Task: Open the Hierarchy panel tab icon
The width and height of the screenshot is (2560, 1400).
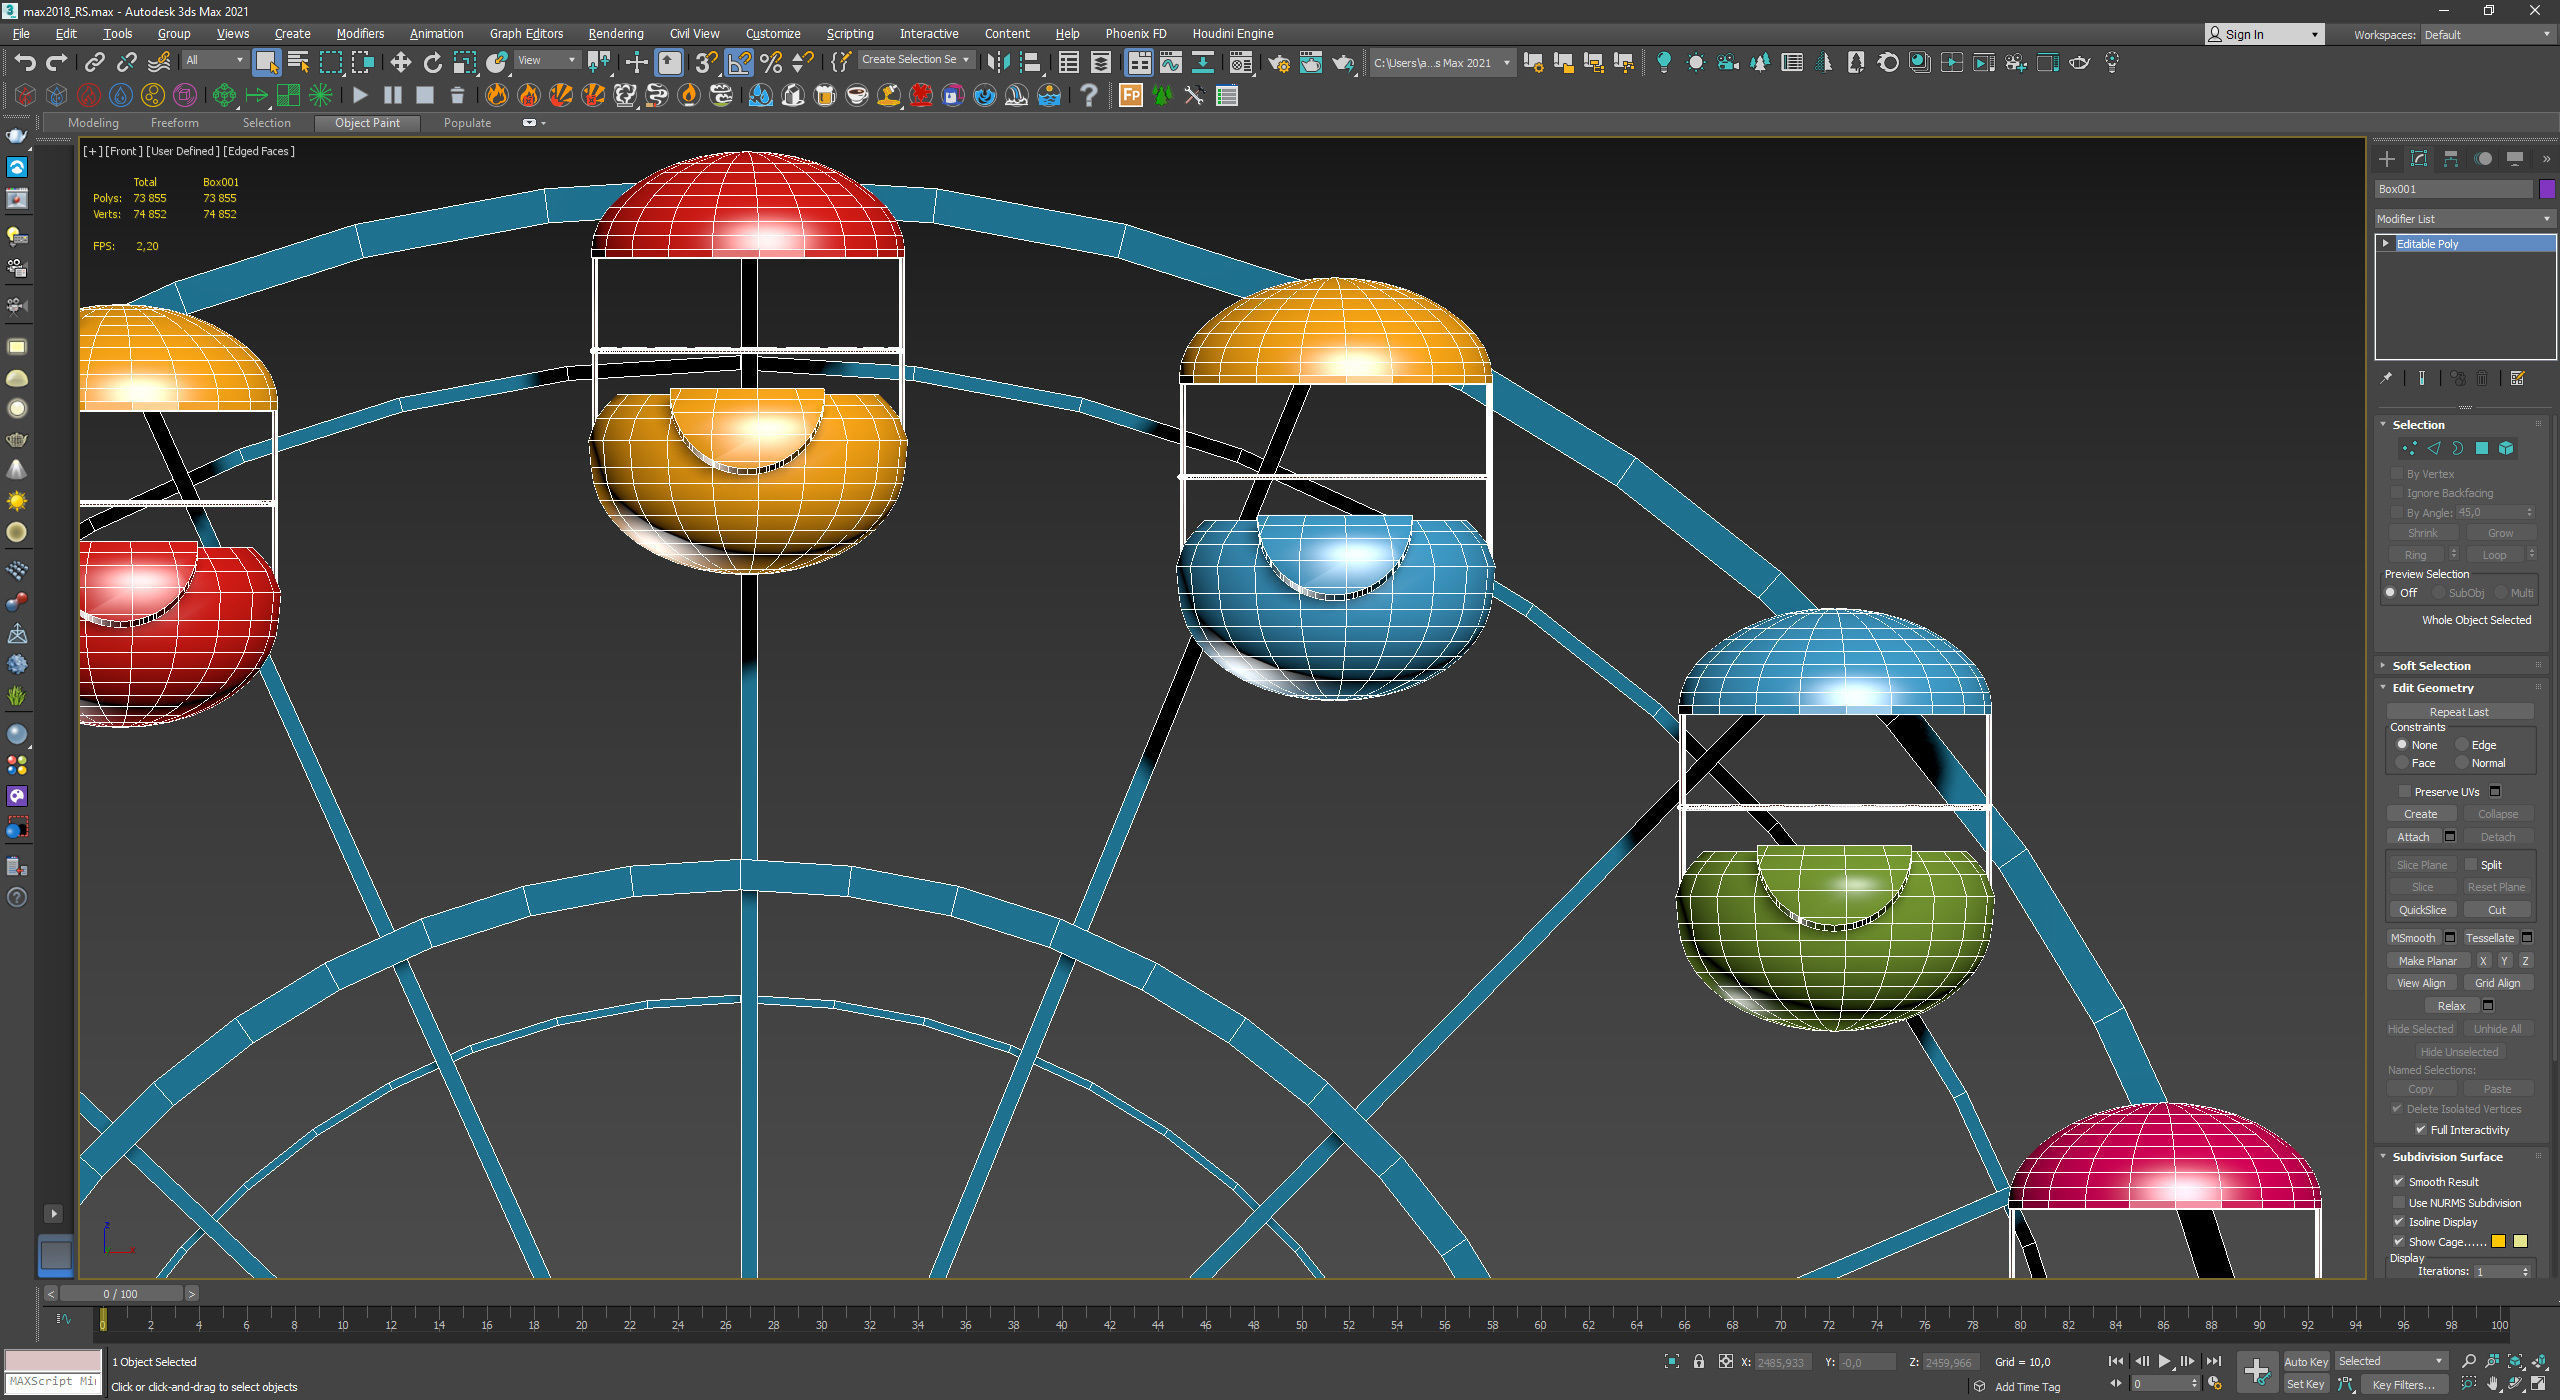Action: pyautogui.click(x=2450, y=159)
